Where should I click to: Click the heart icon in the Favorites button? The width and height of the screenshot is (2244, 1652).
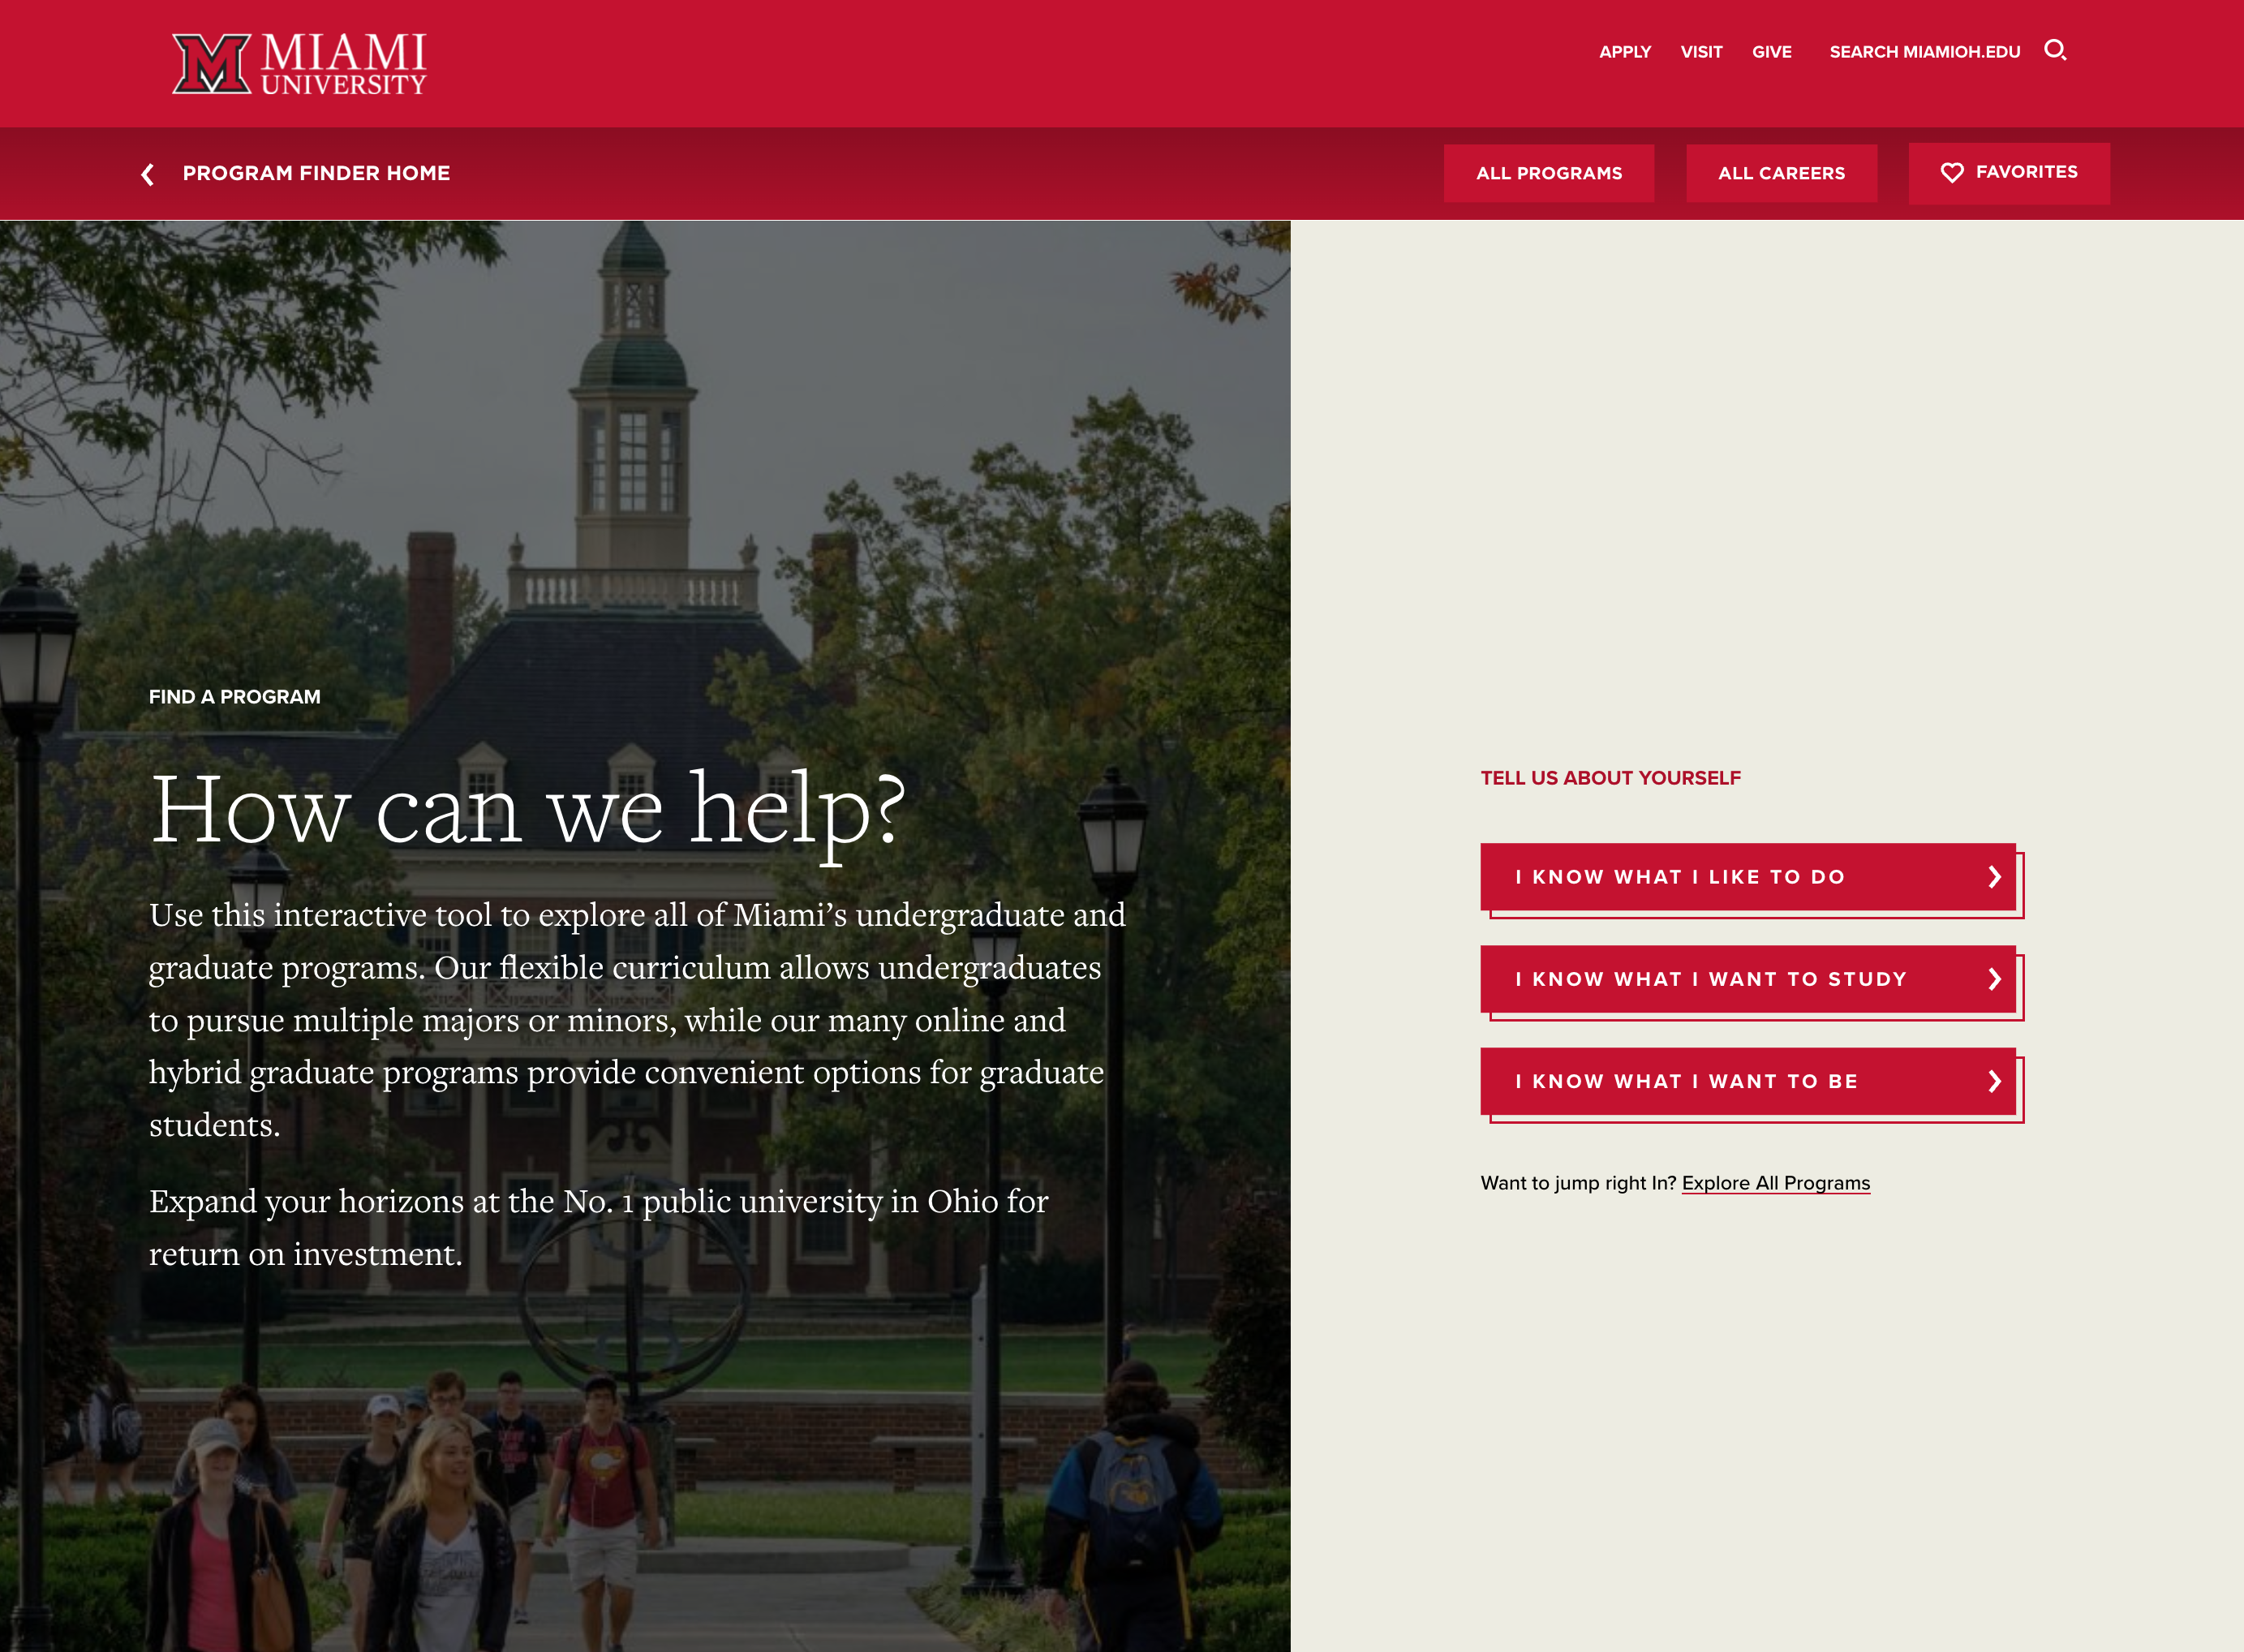click(1951, 173)
